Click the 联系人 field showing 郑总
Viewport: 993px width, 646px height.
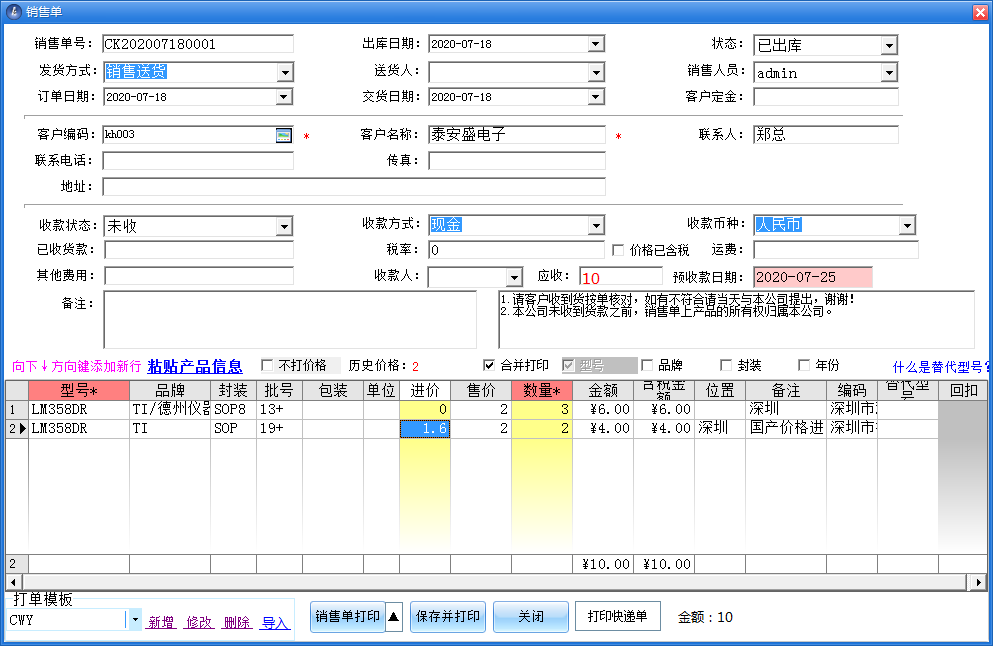pyautogui.click(x=826, y=134)
